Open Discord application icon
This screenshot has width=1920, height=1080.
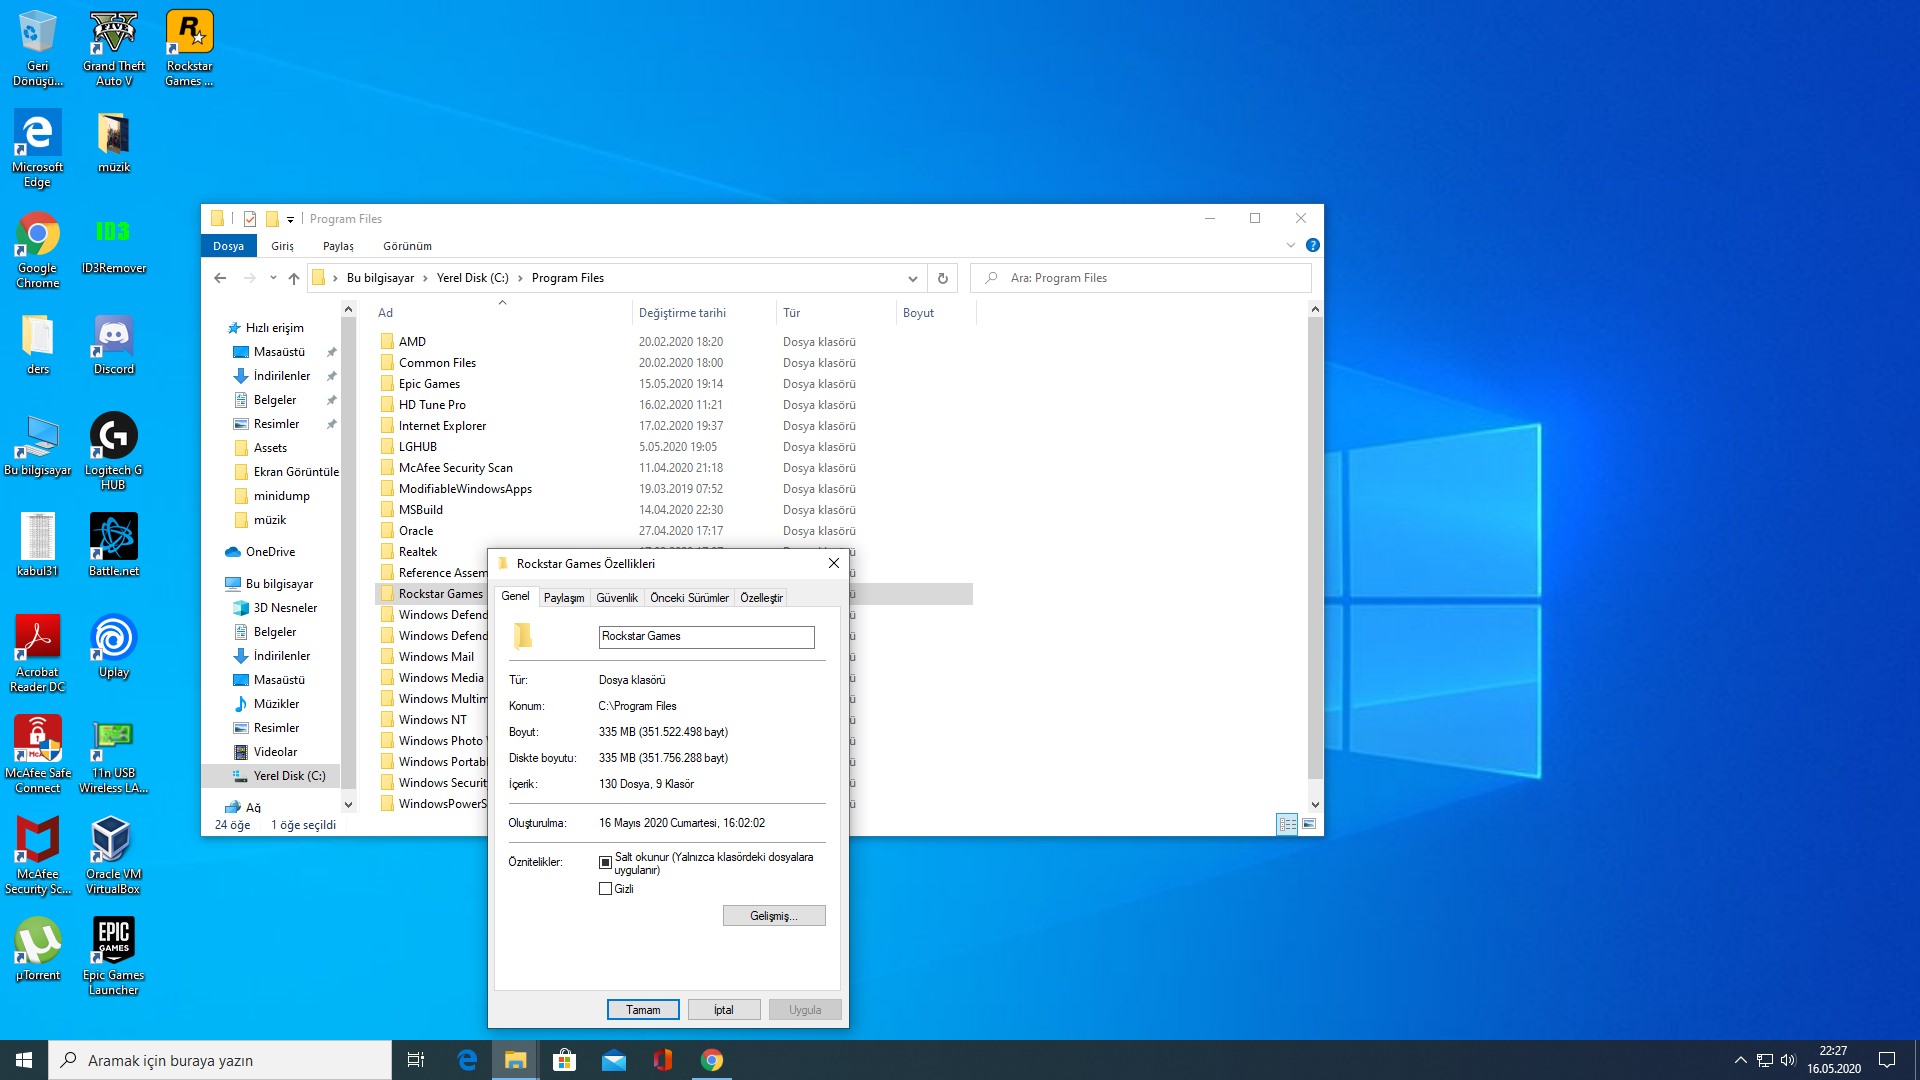click(x=113, y=342)
